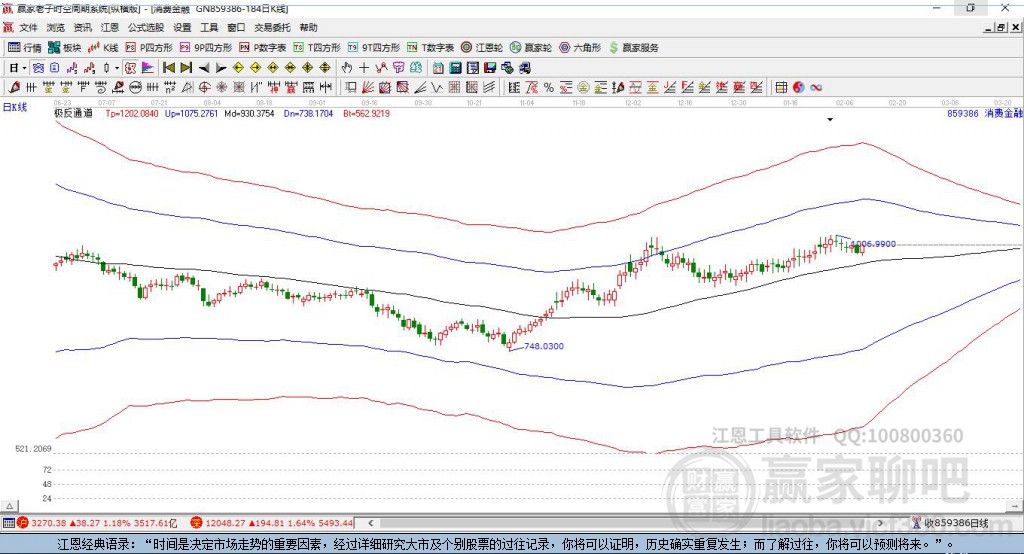The height and width of the screenshot is (554, 1024).
Task: Switch to the K线 chart view
Action: click(x=103, y=48)
